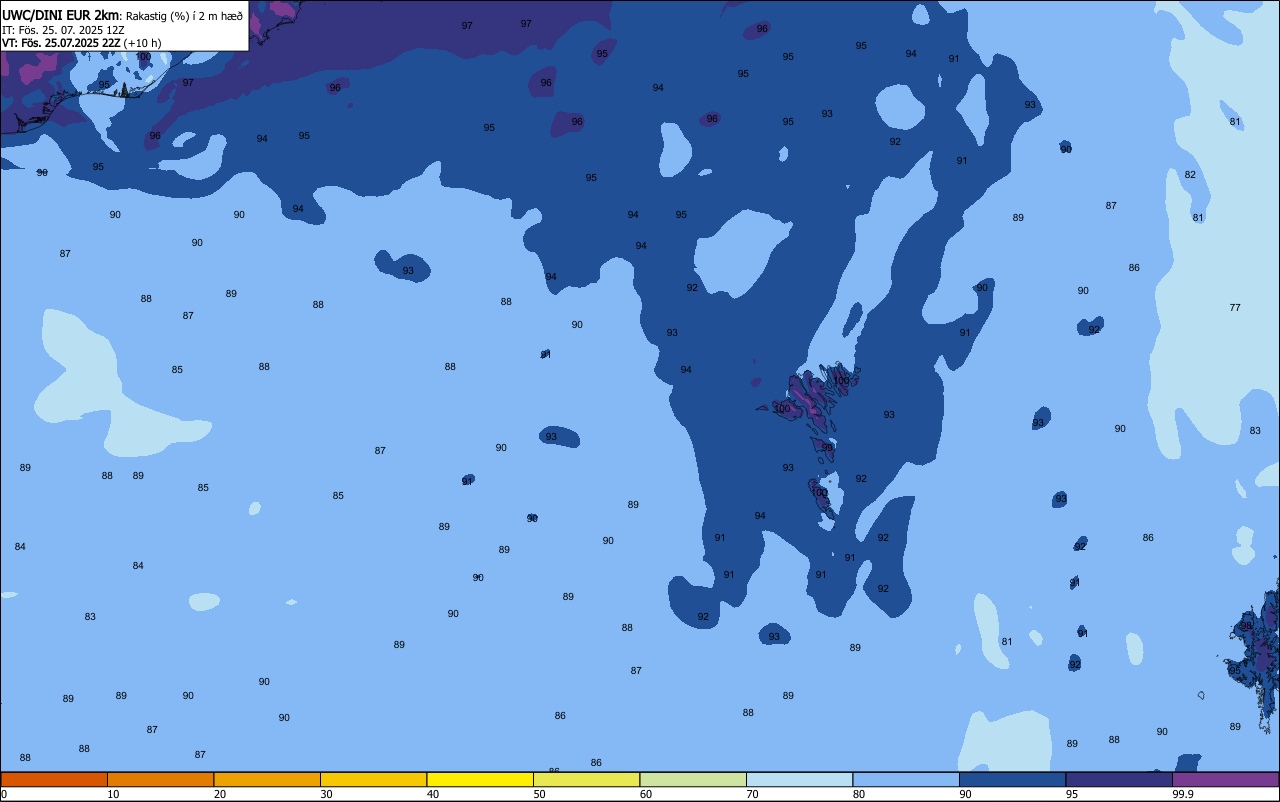Click the title 'UWC/DINI EUR 2km'
The width and height of the screenshot is (1280, 802).
click(x=61, y=15)
